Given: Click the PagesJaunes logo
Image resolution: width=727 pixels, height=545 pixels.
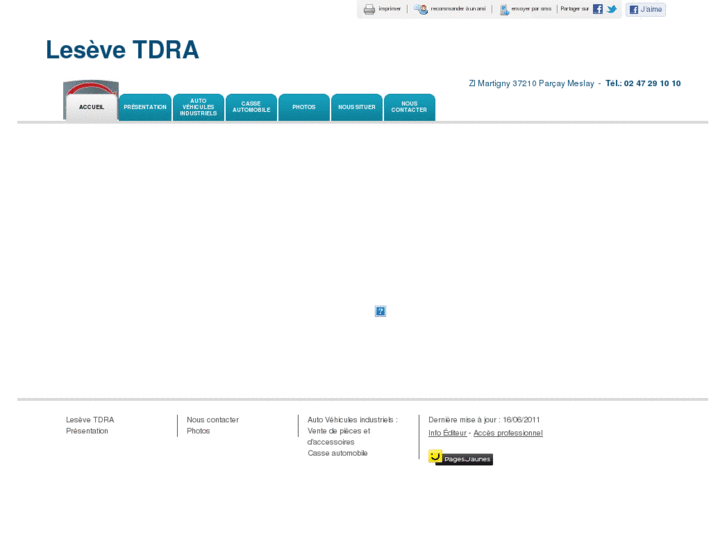Looking at the screenshot, I should [x=460, y=458].
